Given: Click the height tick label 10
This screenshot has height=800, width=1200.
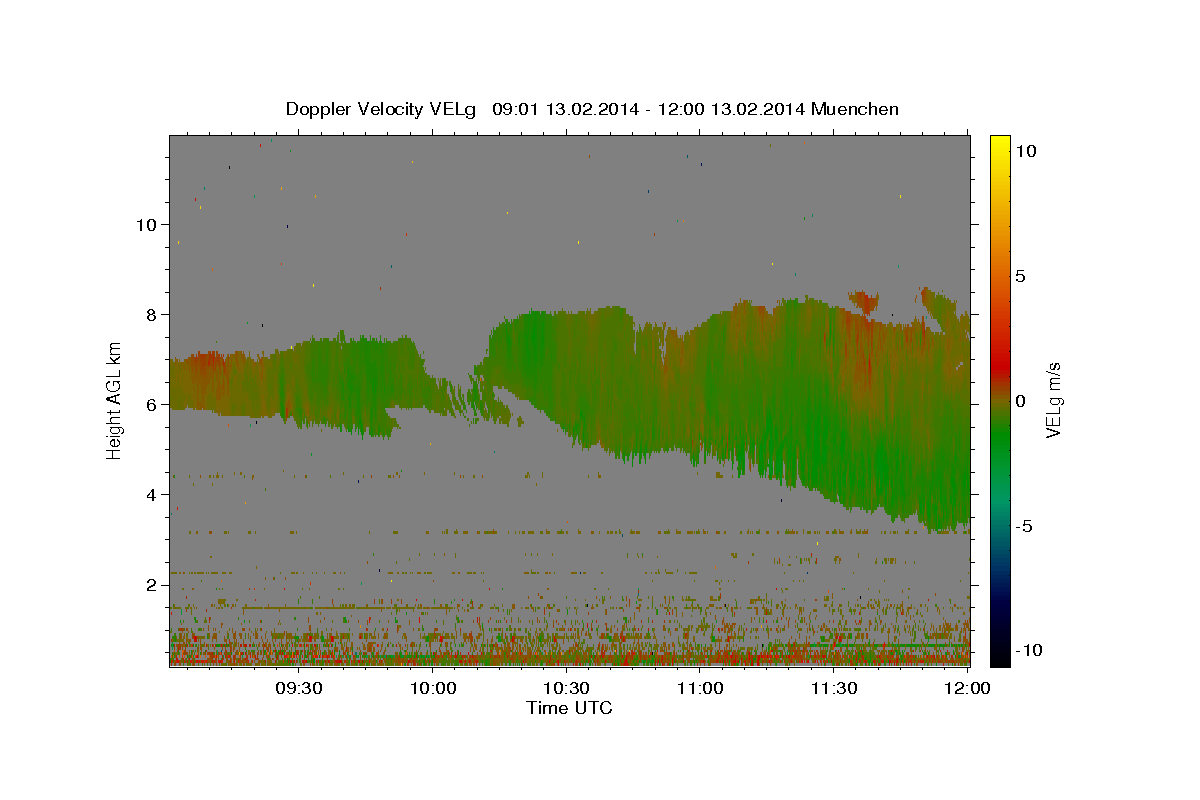Looking at the screenshot, I should coord(145,225).
